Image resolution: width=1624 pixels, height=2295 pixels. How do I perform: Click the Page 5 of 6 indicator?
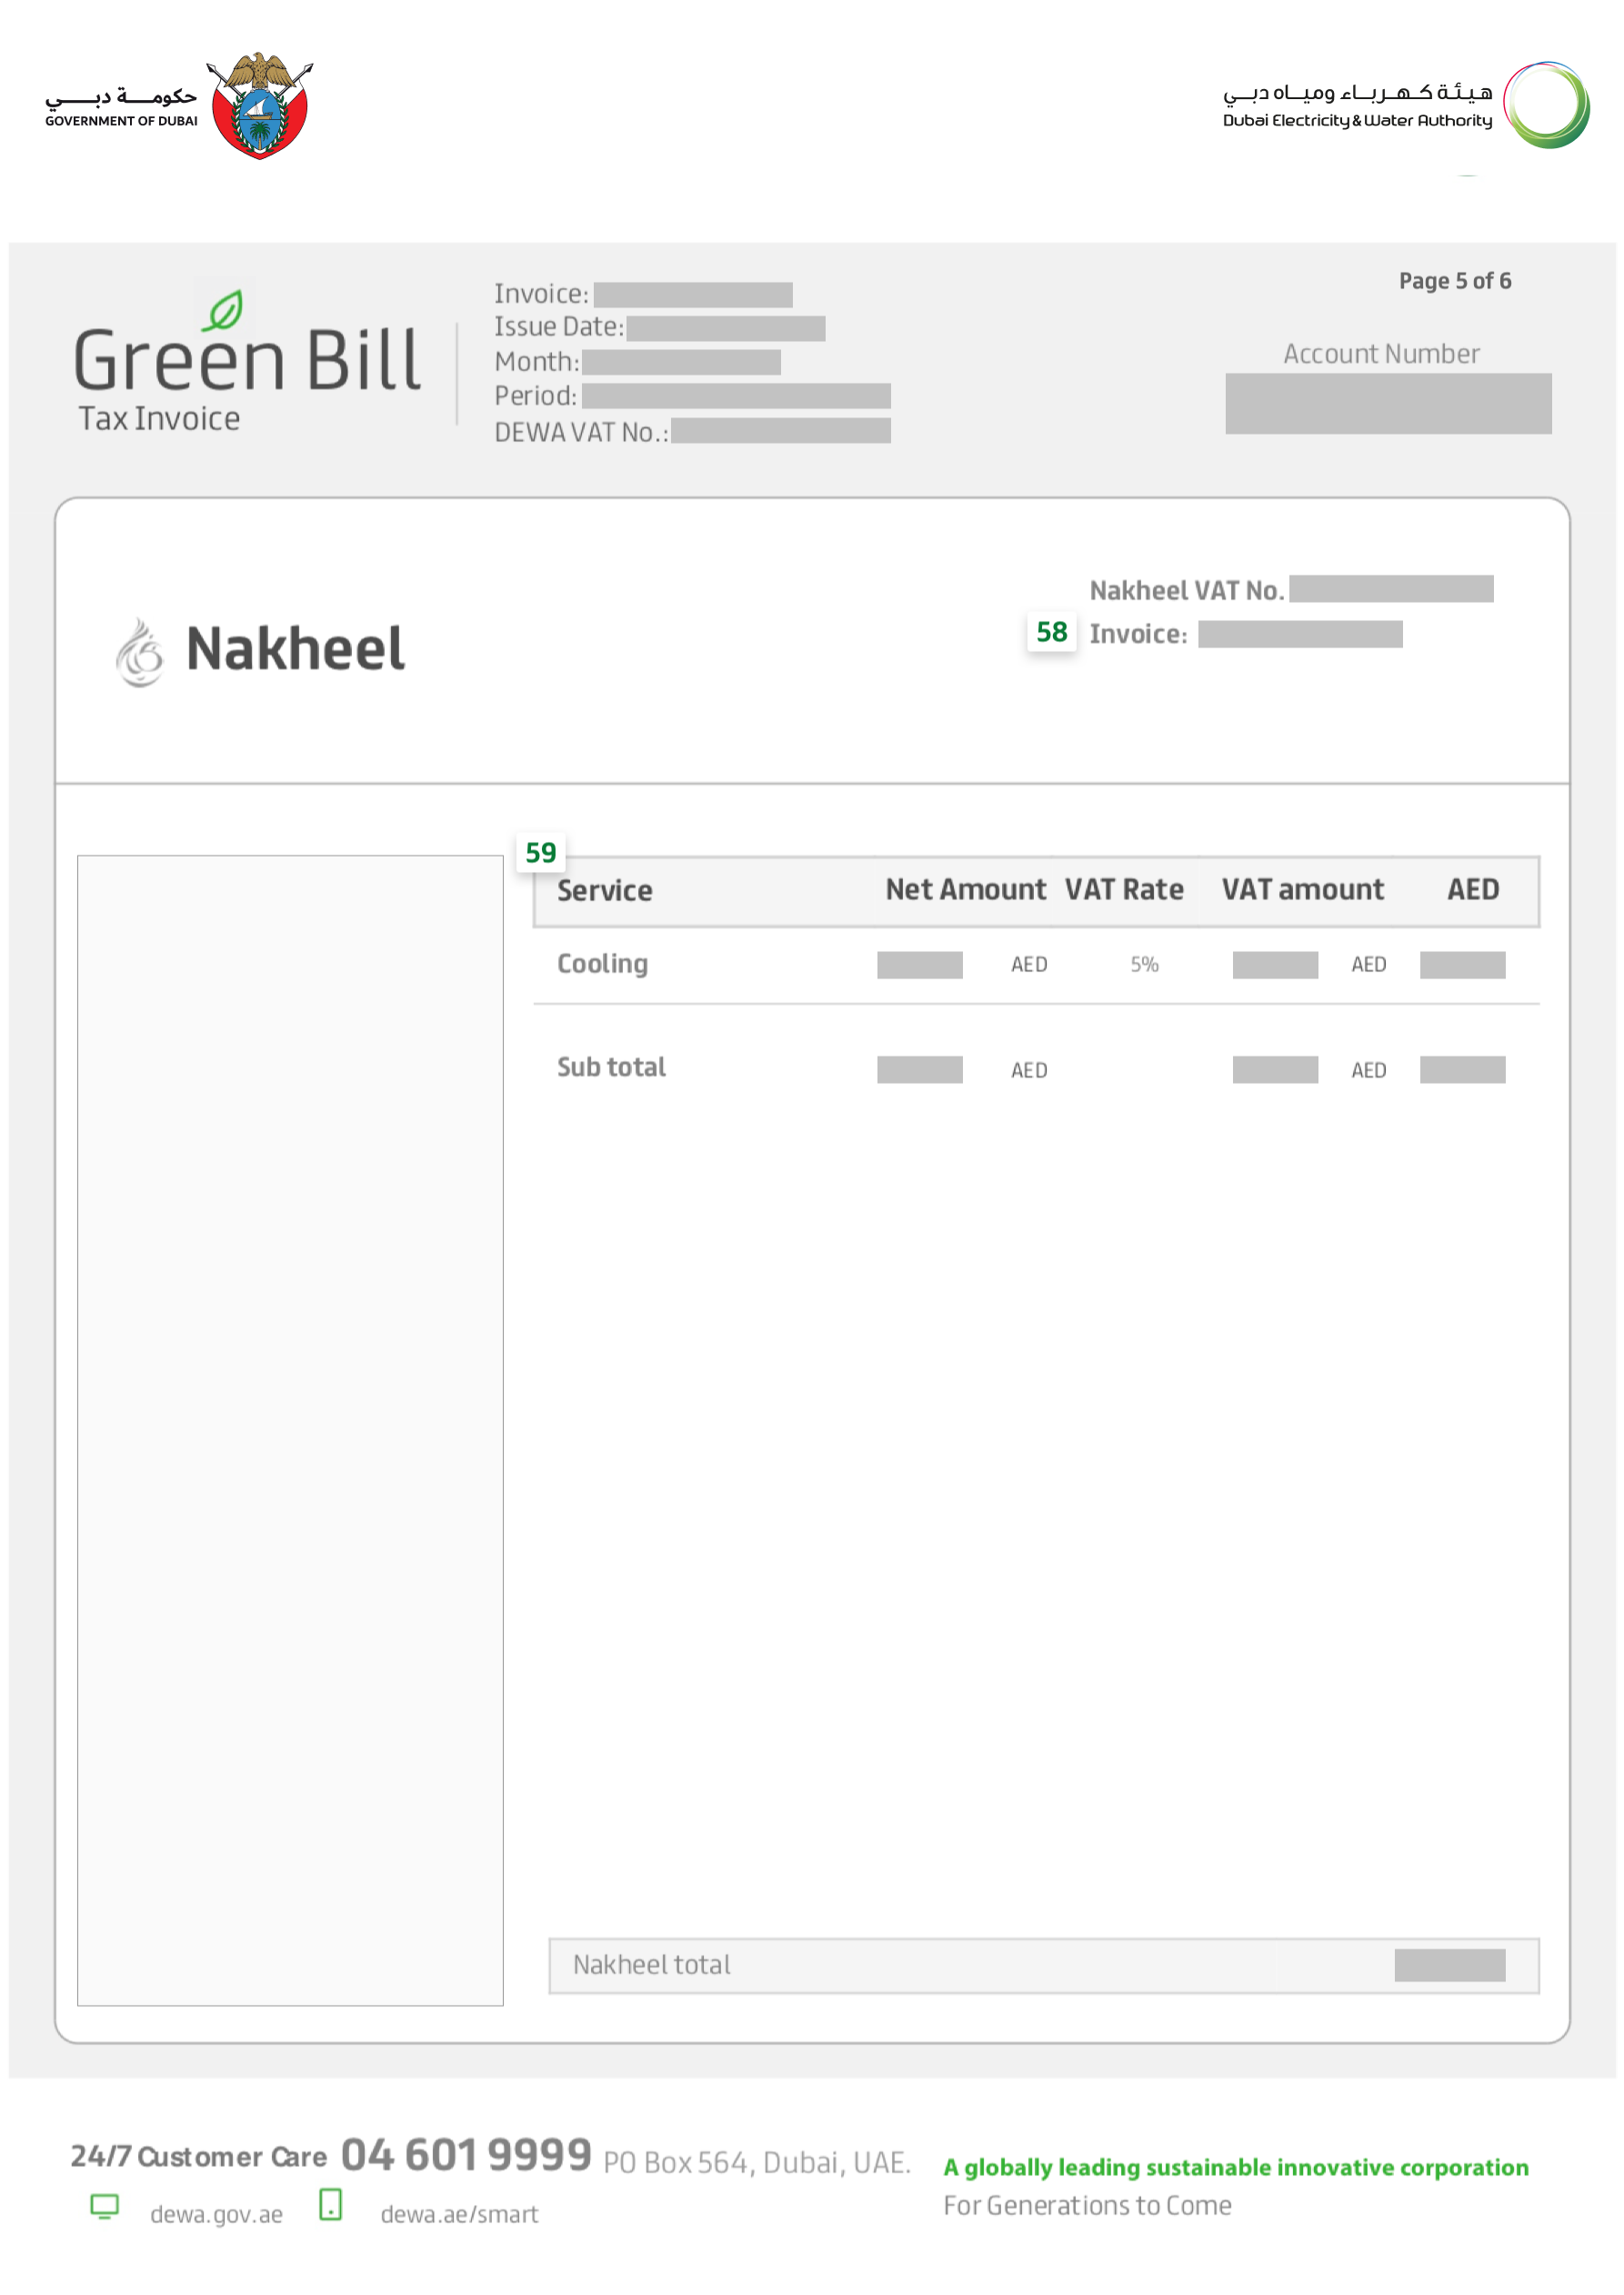coord(1454,281)
